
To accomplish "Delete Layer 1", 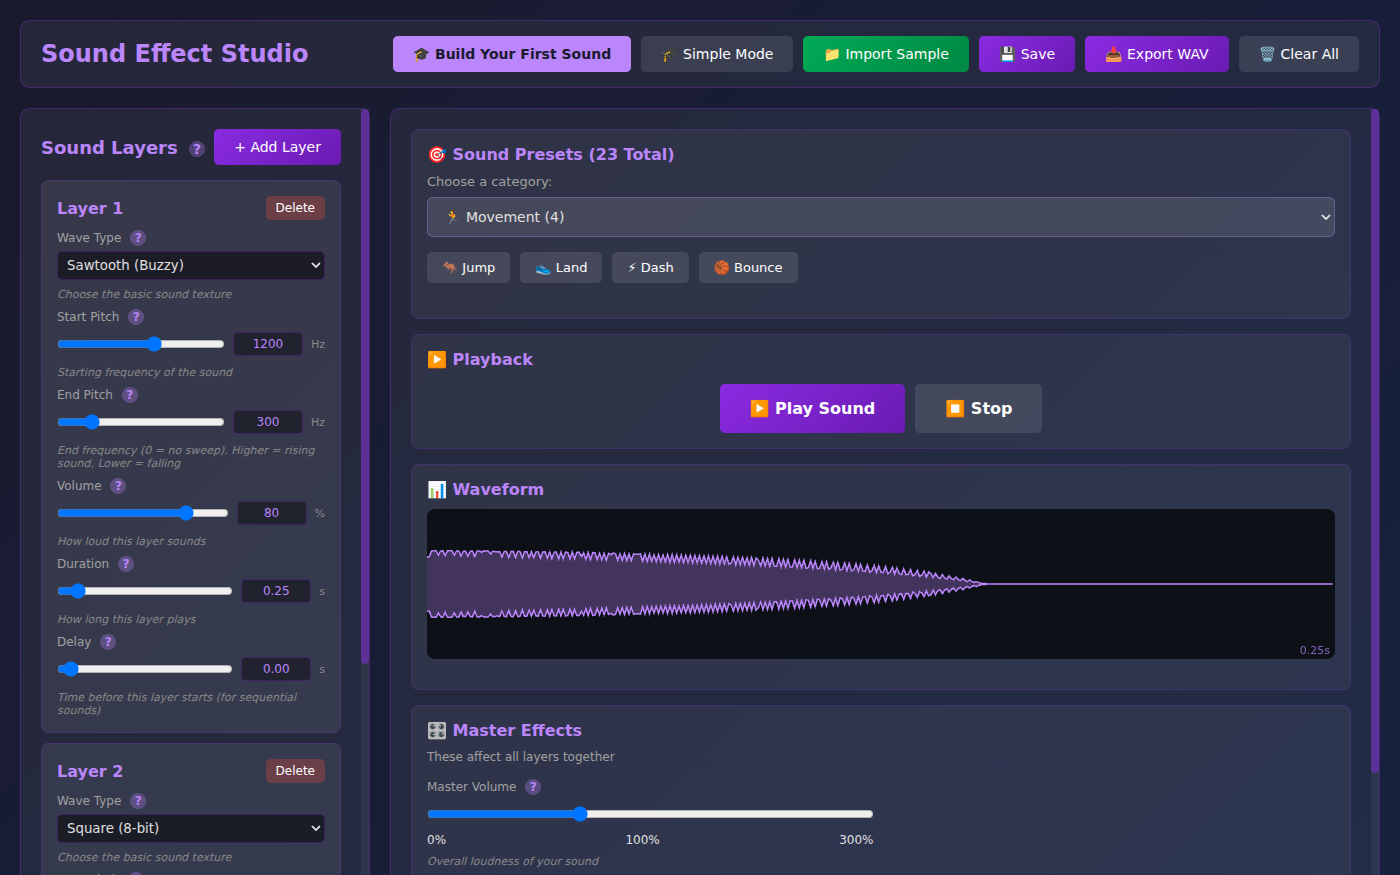I will click(295, 208).
